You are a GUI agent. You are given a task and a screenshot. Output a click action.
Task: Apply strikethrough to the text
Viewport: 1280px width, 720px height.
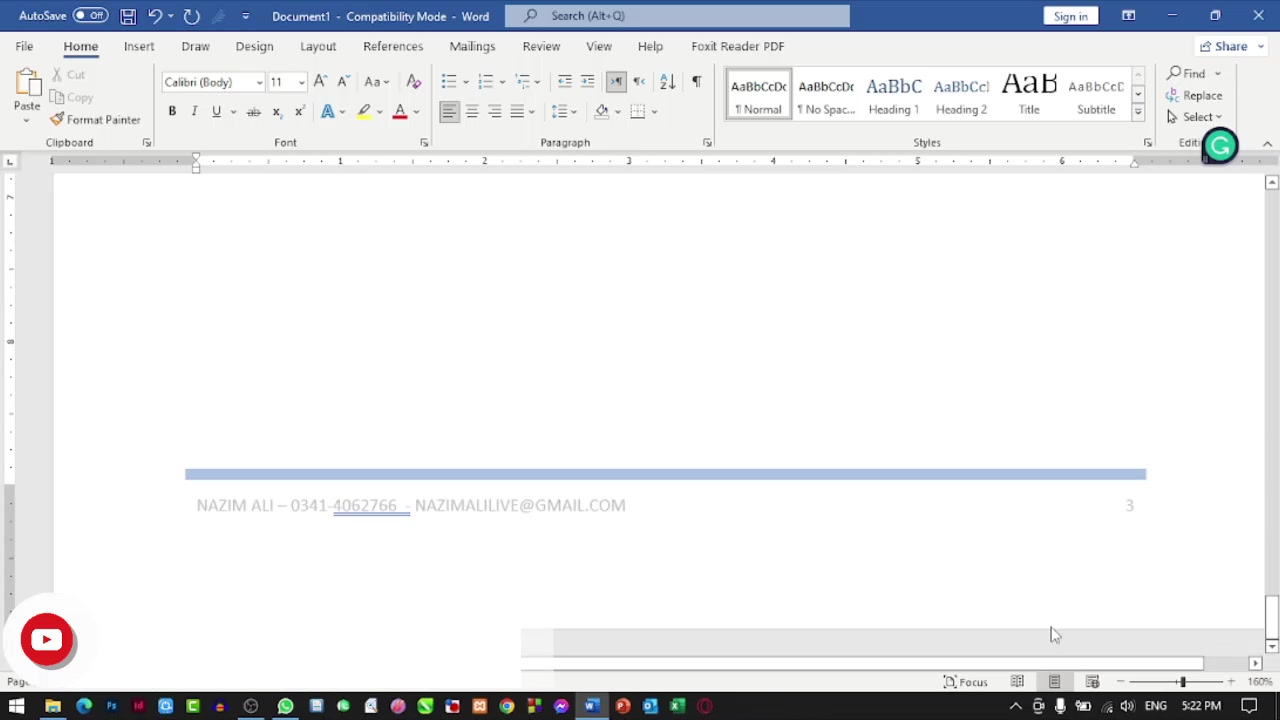click(x=253, y=111)
